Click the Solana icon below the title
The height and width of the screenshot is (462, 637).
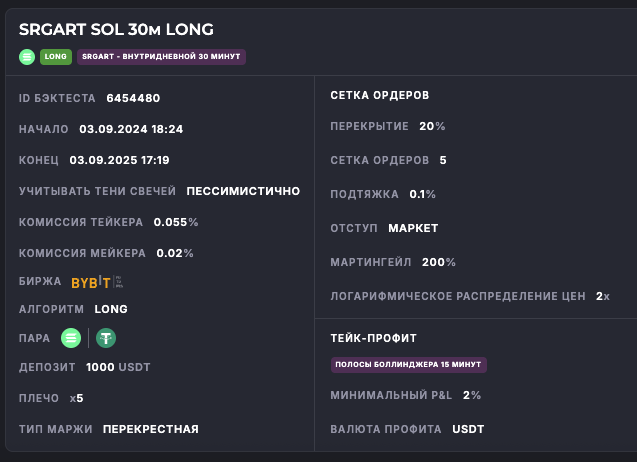click(x=27, y=57)
